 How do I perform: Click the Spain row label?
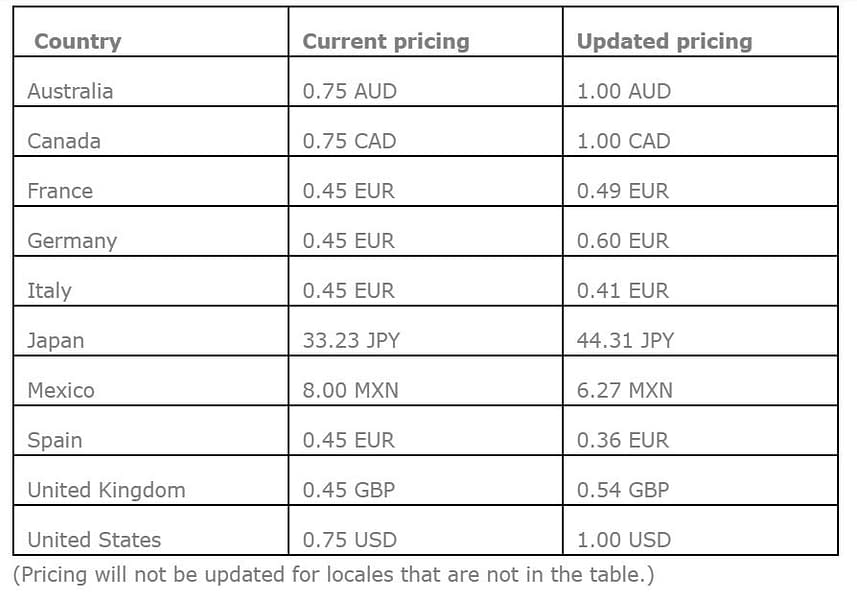[x=55, y=440]
